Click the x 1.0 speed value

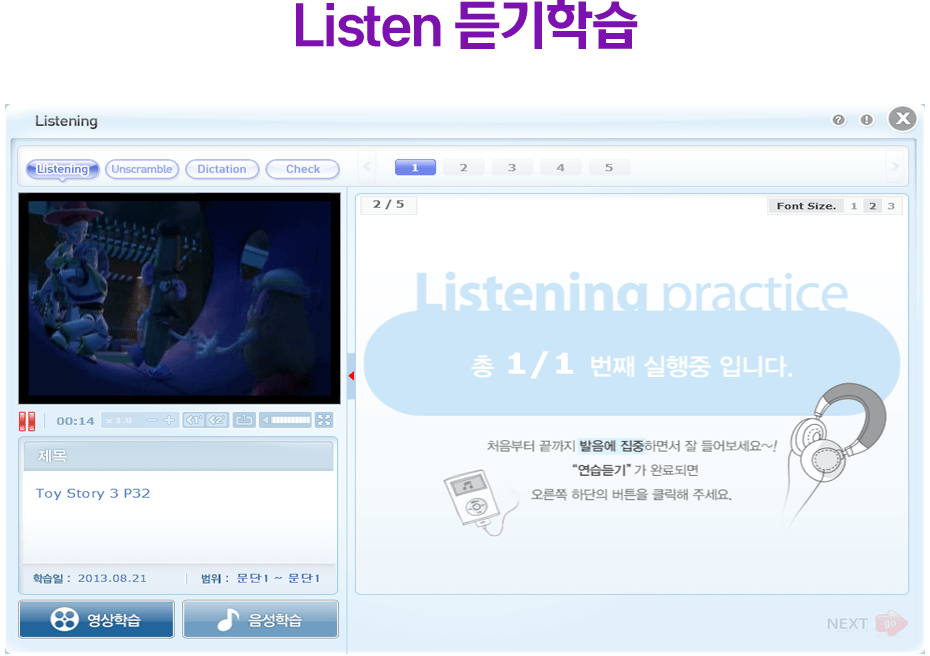[119, 421]
